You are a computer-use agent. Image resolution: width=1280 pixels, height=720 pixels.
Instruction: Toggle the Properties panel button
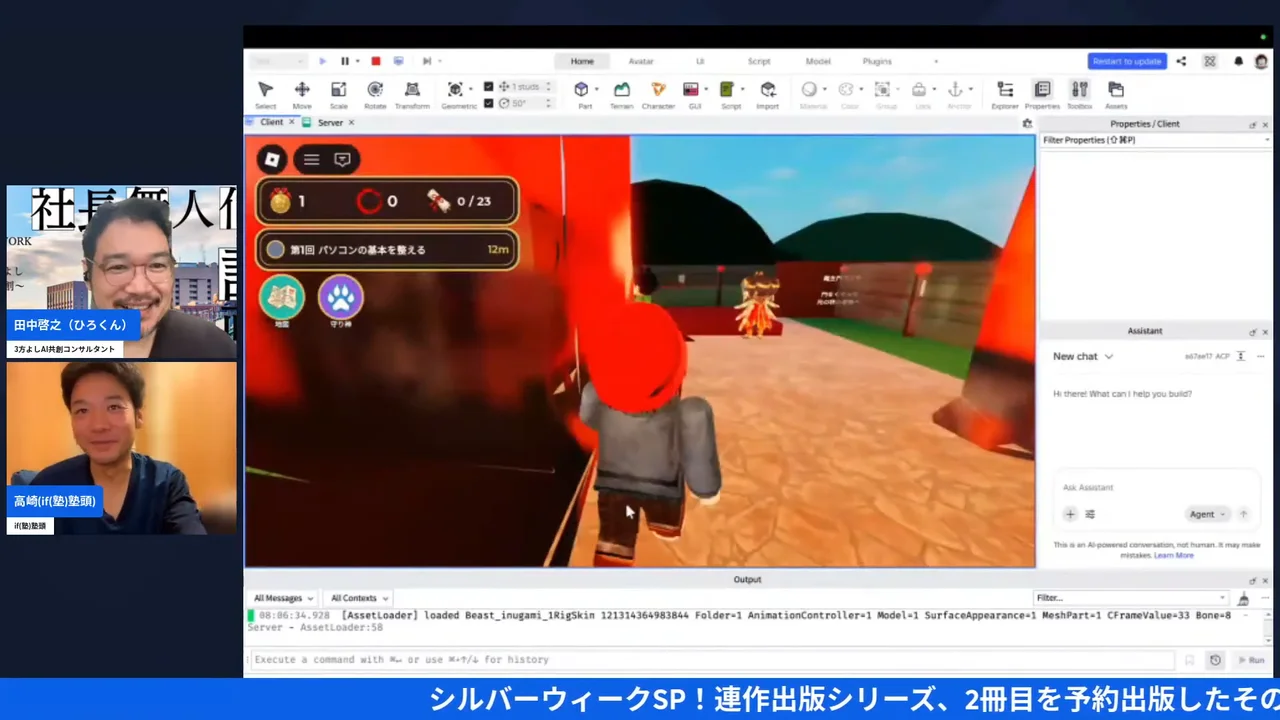coord(1042,94)
